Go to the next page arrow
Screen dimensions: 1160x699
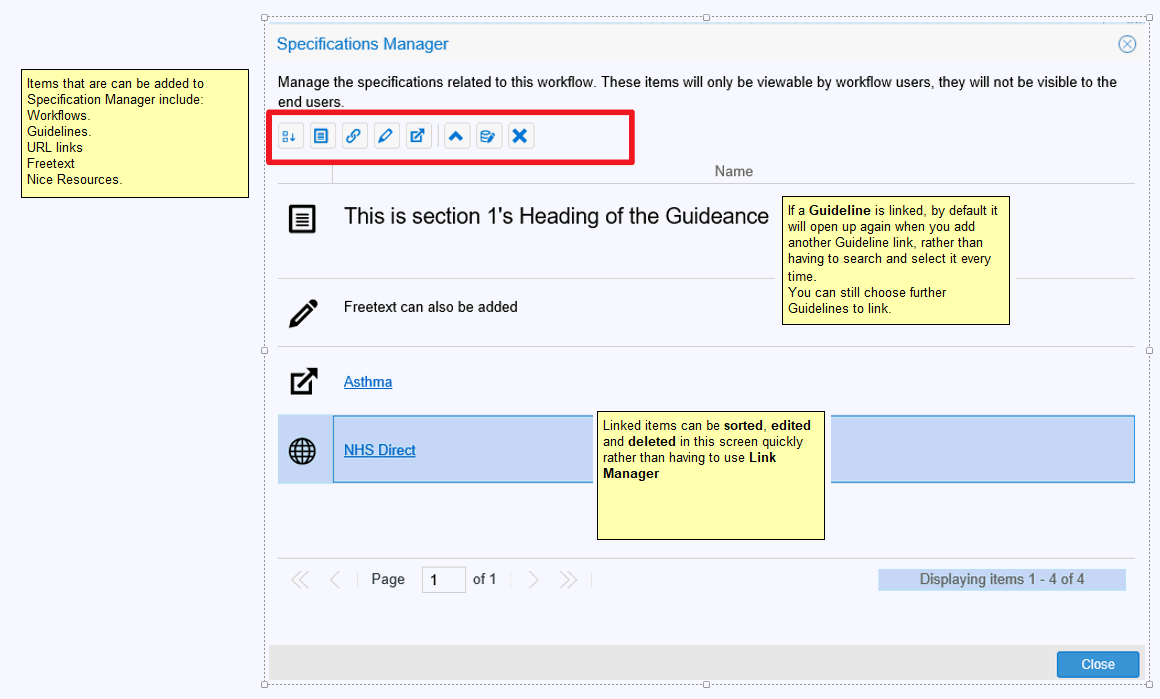[533, 580]
